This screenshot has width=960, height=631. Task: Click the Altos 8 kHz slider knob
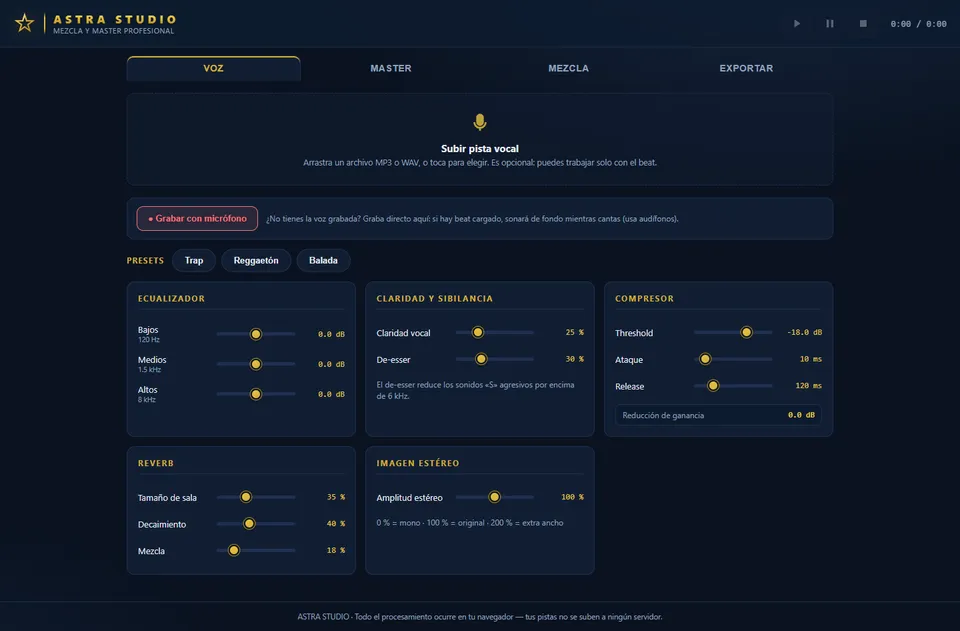256,394
